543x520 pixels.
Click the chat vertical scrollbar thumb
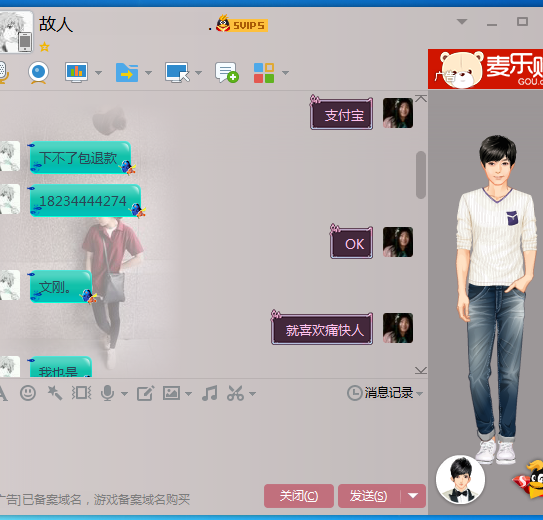tap(421, 175)
